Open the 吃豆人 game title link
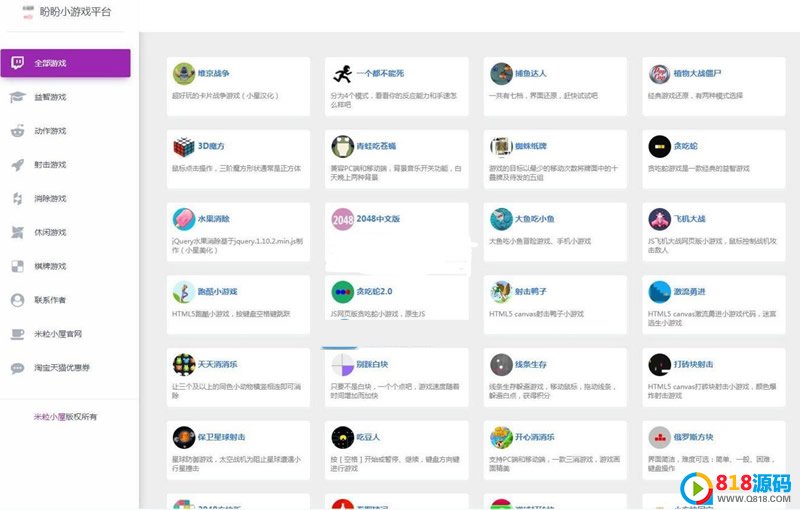The image size is (800, 510). pos(368,437)
